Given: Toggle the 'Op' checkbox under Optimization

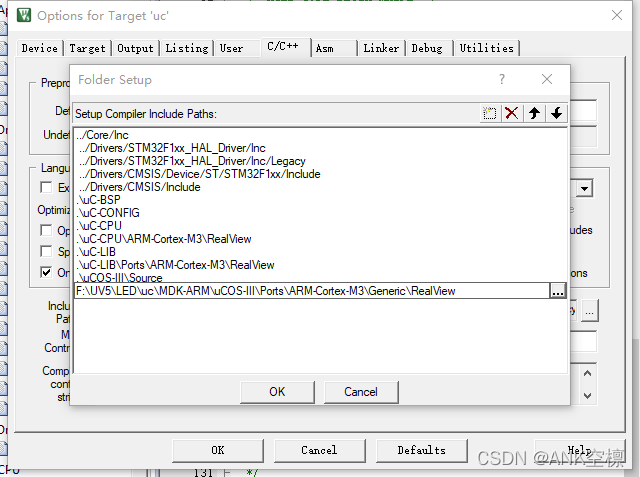Looking at the screenshot, I should 46,230.
